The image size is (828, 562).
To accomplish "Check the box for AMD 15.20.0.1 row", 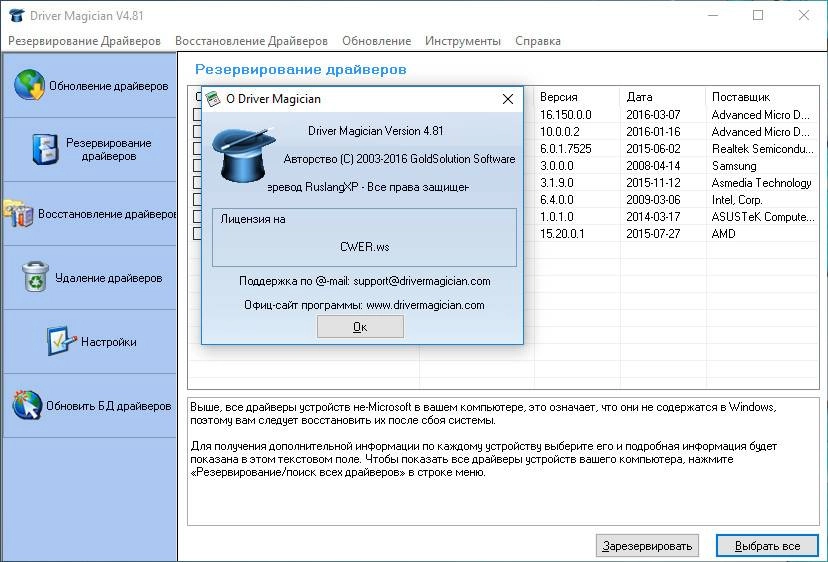I will click(x=197, y=233).
